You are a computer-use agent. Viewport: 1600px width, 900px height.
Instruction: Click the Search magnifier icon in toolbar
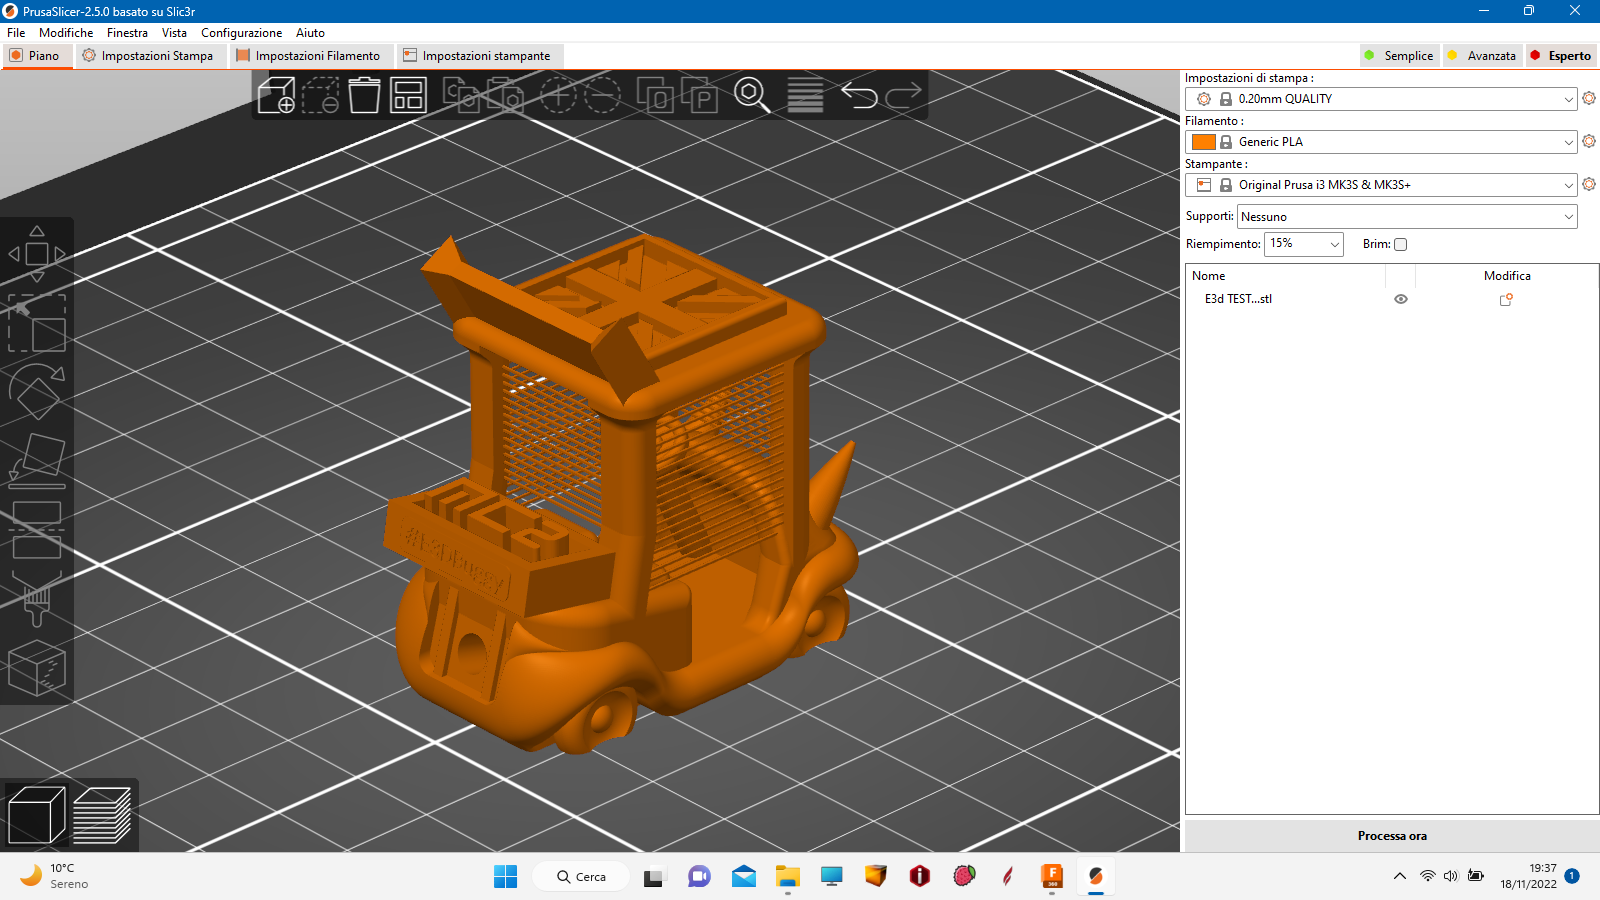click(x=751, y=95)
